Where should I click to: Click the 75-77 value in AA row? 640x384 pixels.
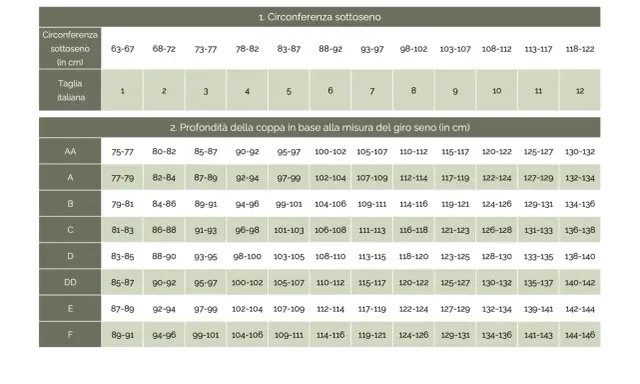(x=122, y=151)
